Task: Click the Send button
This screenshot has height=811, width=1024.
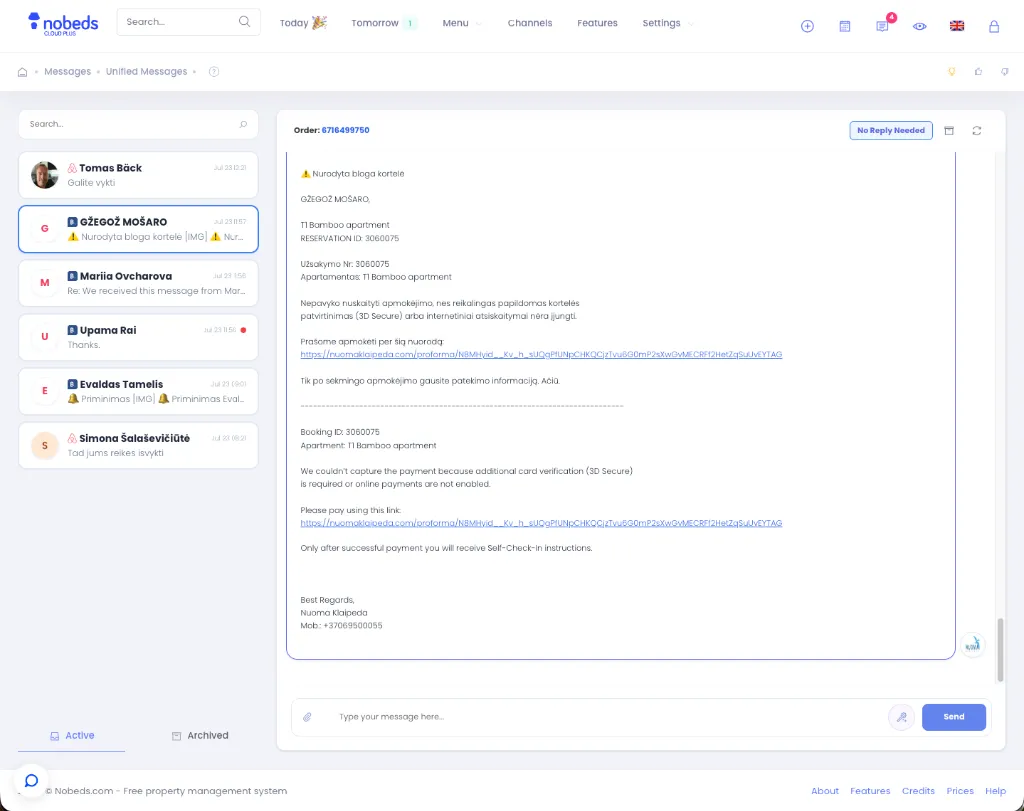Action: tap(953, 717)
